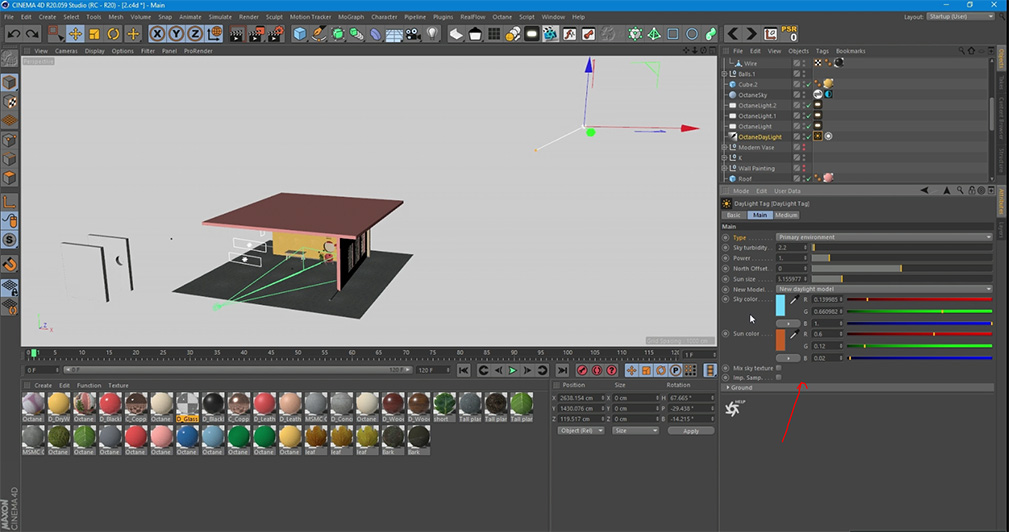Select the D_Glass material thumbnail

187,405
